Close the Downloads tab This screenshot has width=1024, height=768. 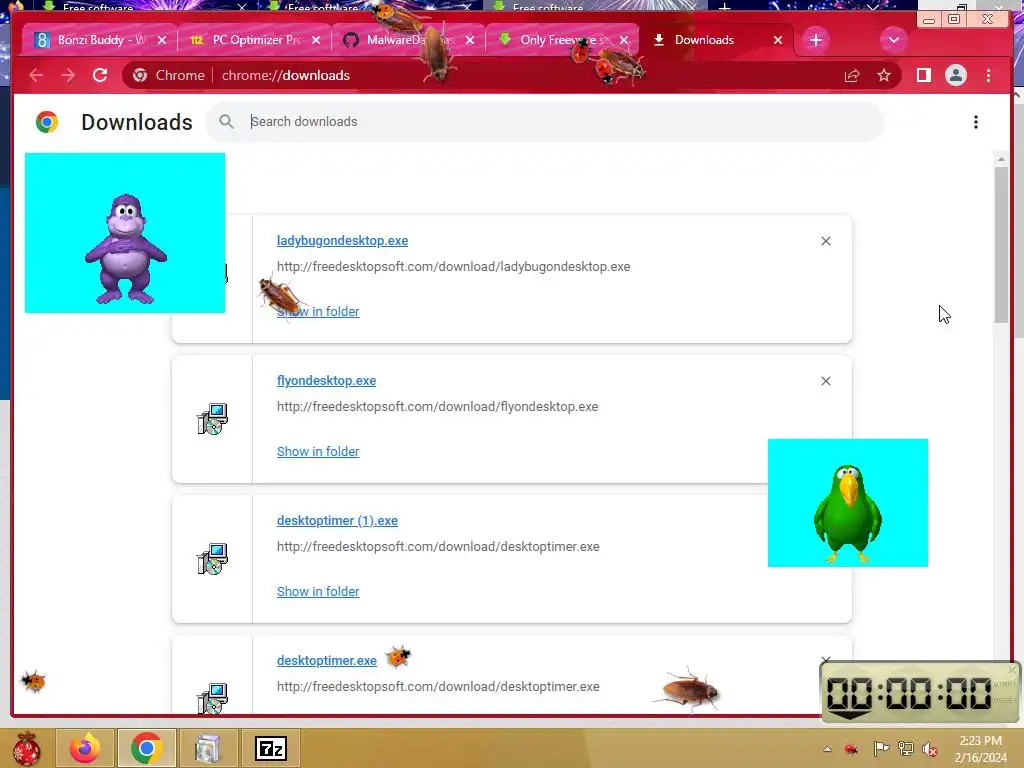click(x=778, y=40)
